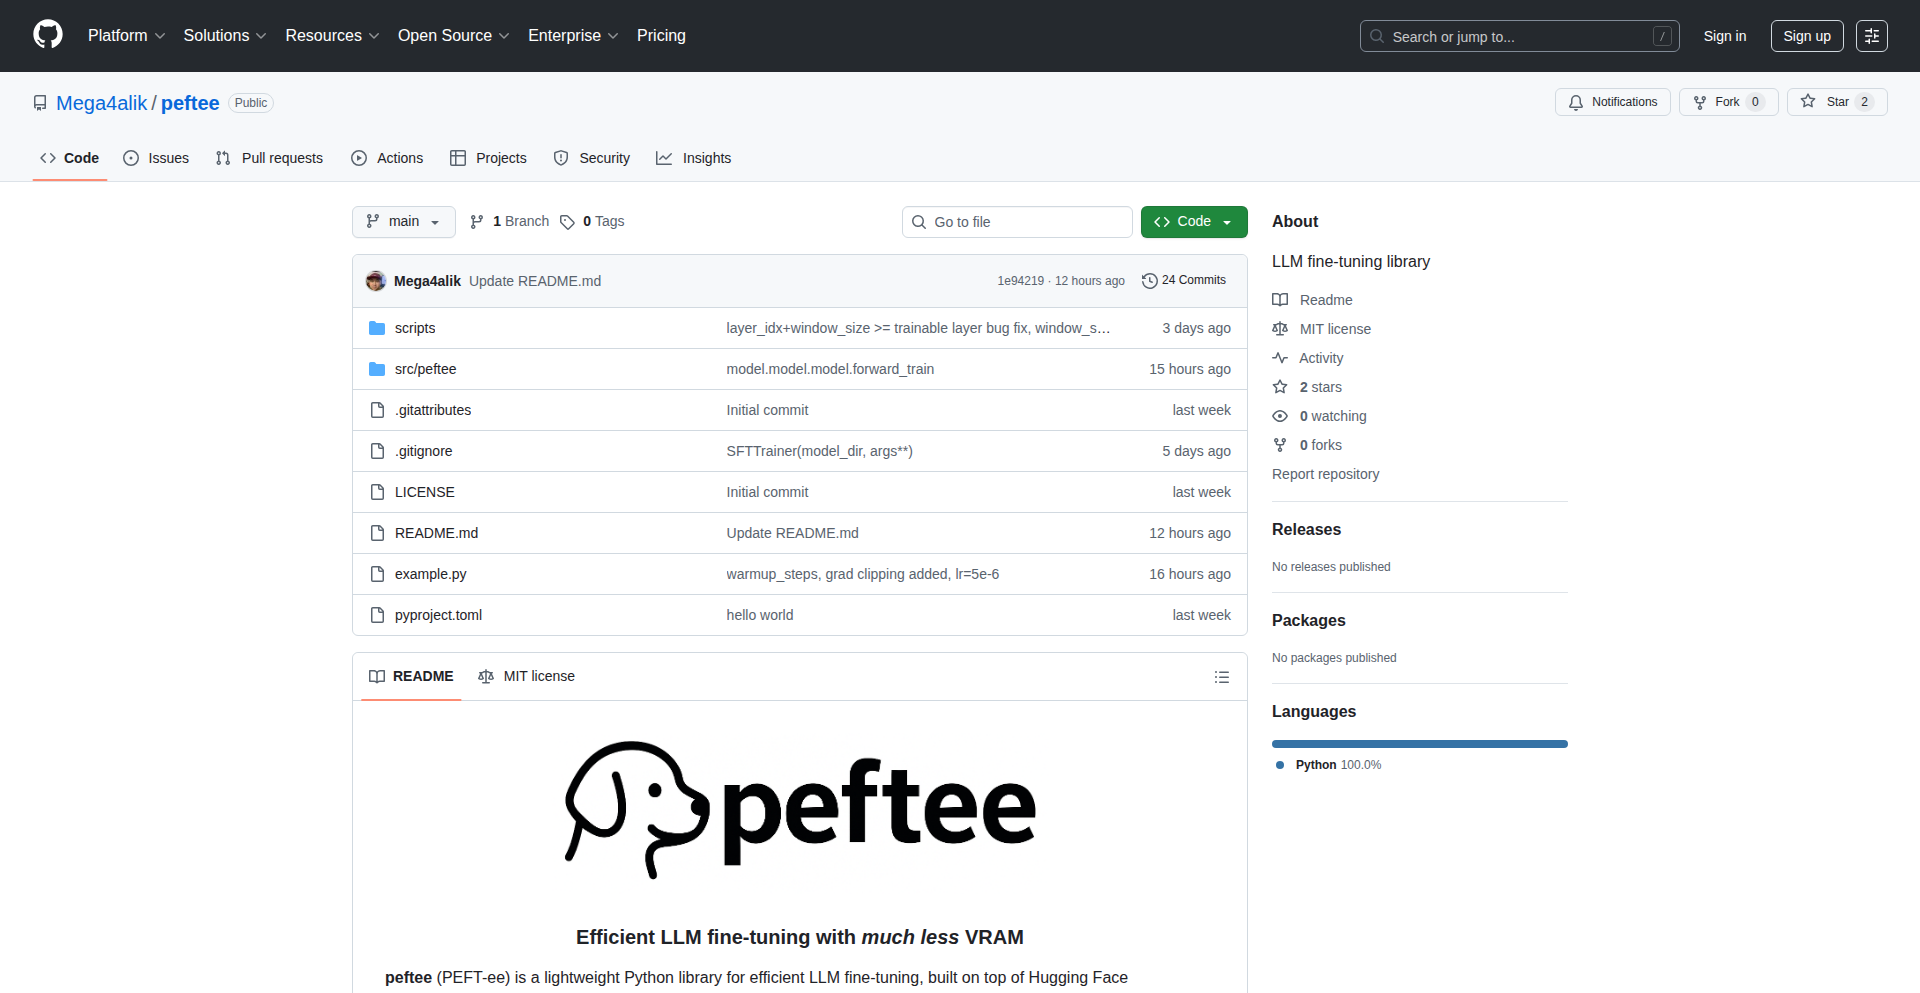The width and height of the screenshot is (1920, 993).
Task: Open the peftee repository title link
Action: [x=190, y=103]
